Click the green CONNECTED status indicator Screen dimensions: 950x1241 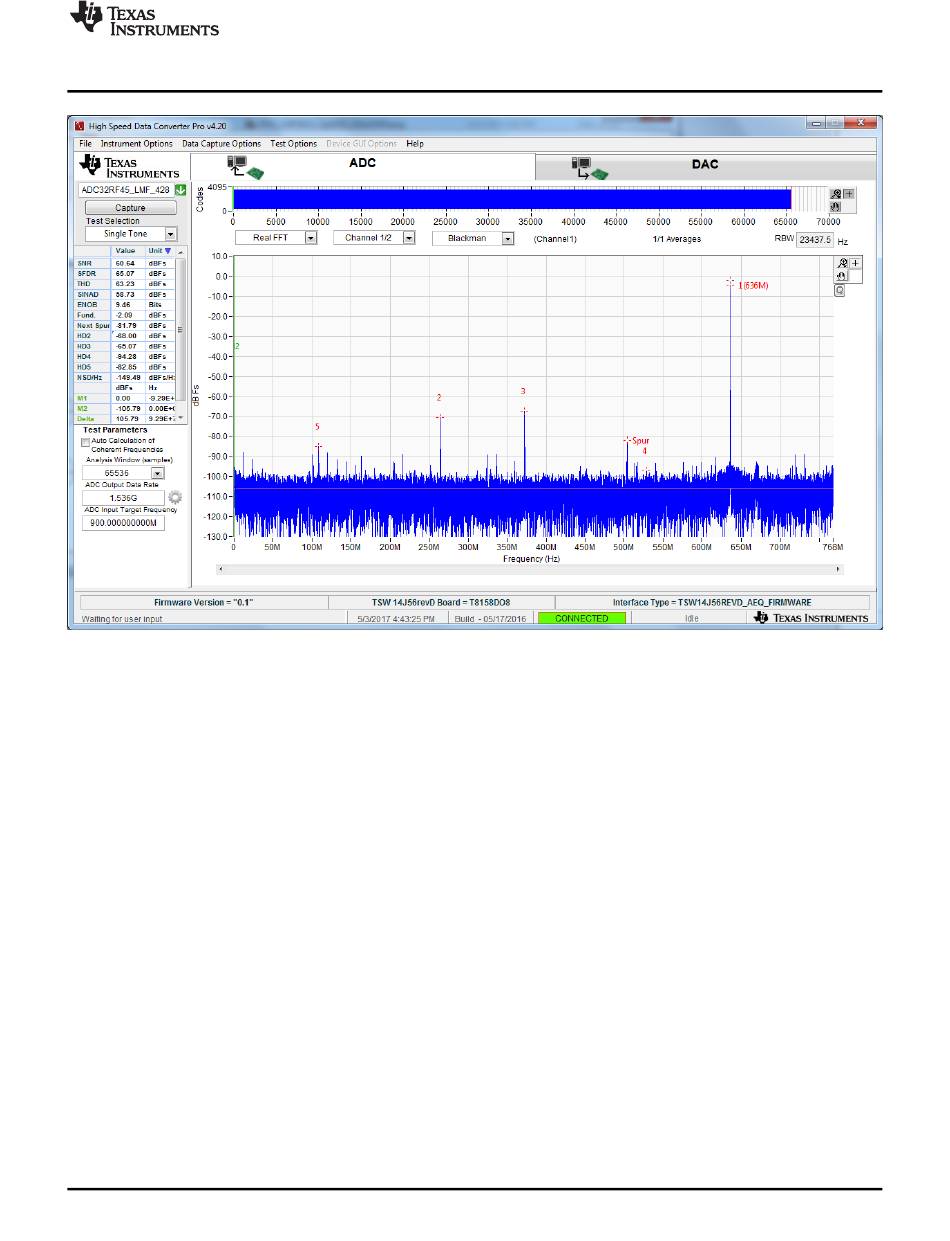(582, 619)
